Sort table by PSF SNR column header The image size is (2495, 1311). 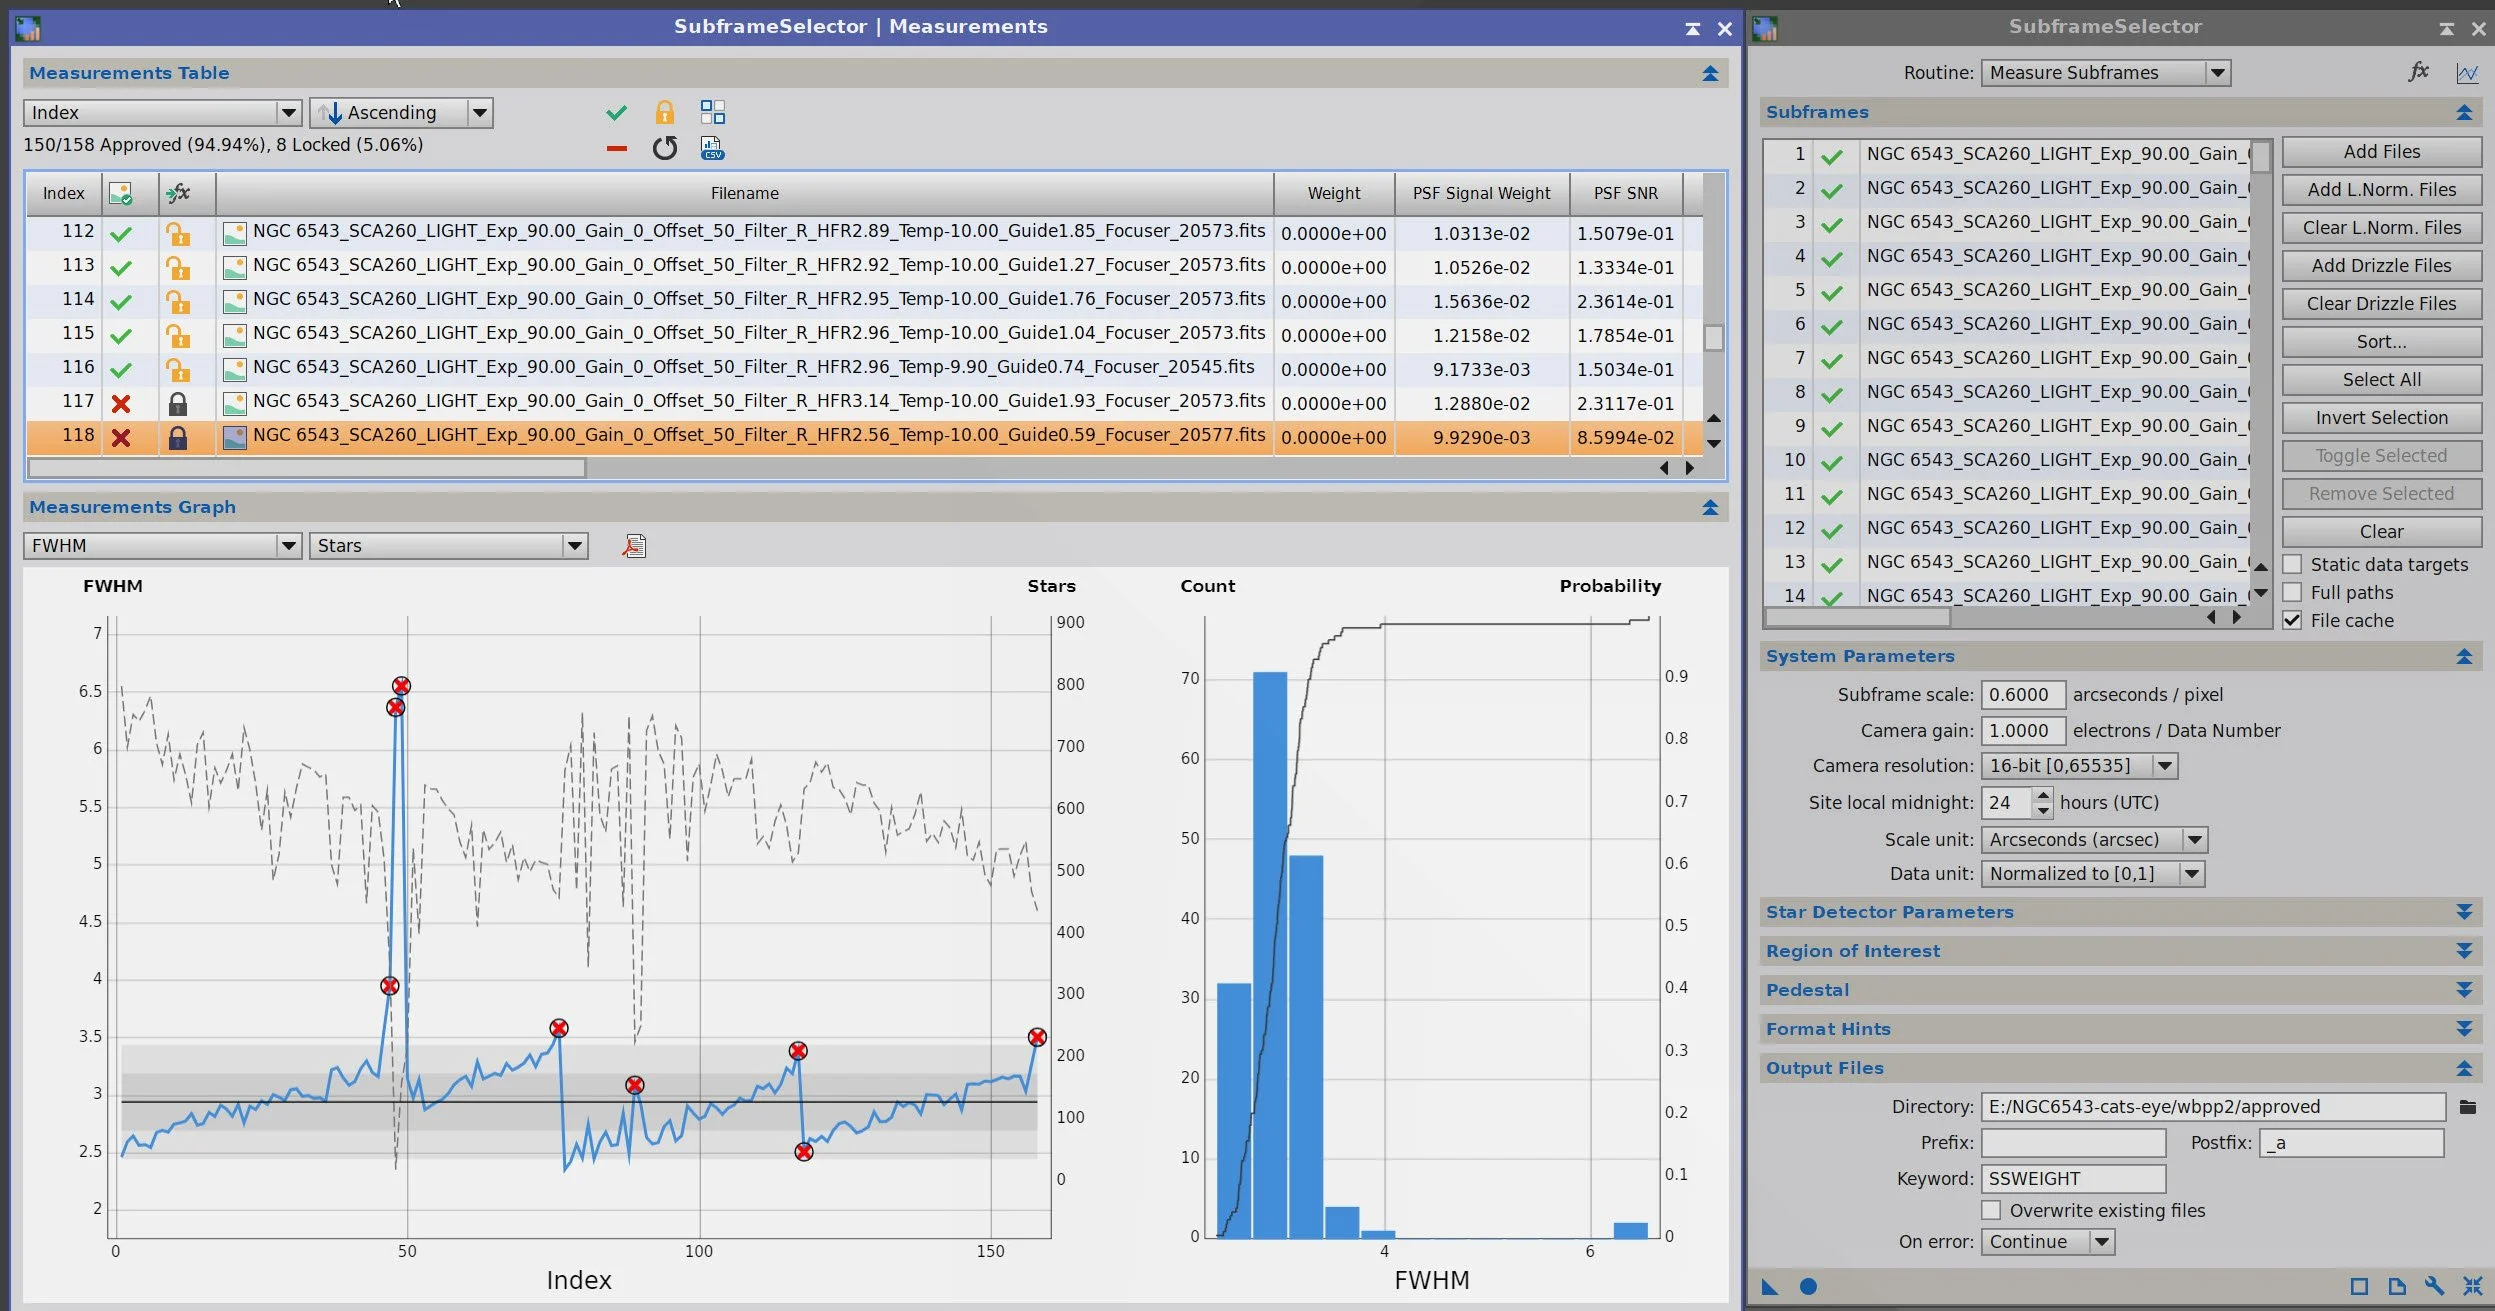[x=1625, y=194]
